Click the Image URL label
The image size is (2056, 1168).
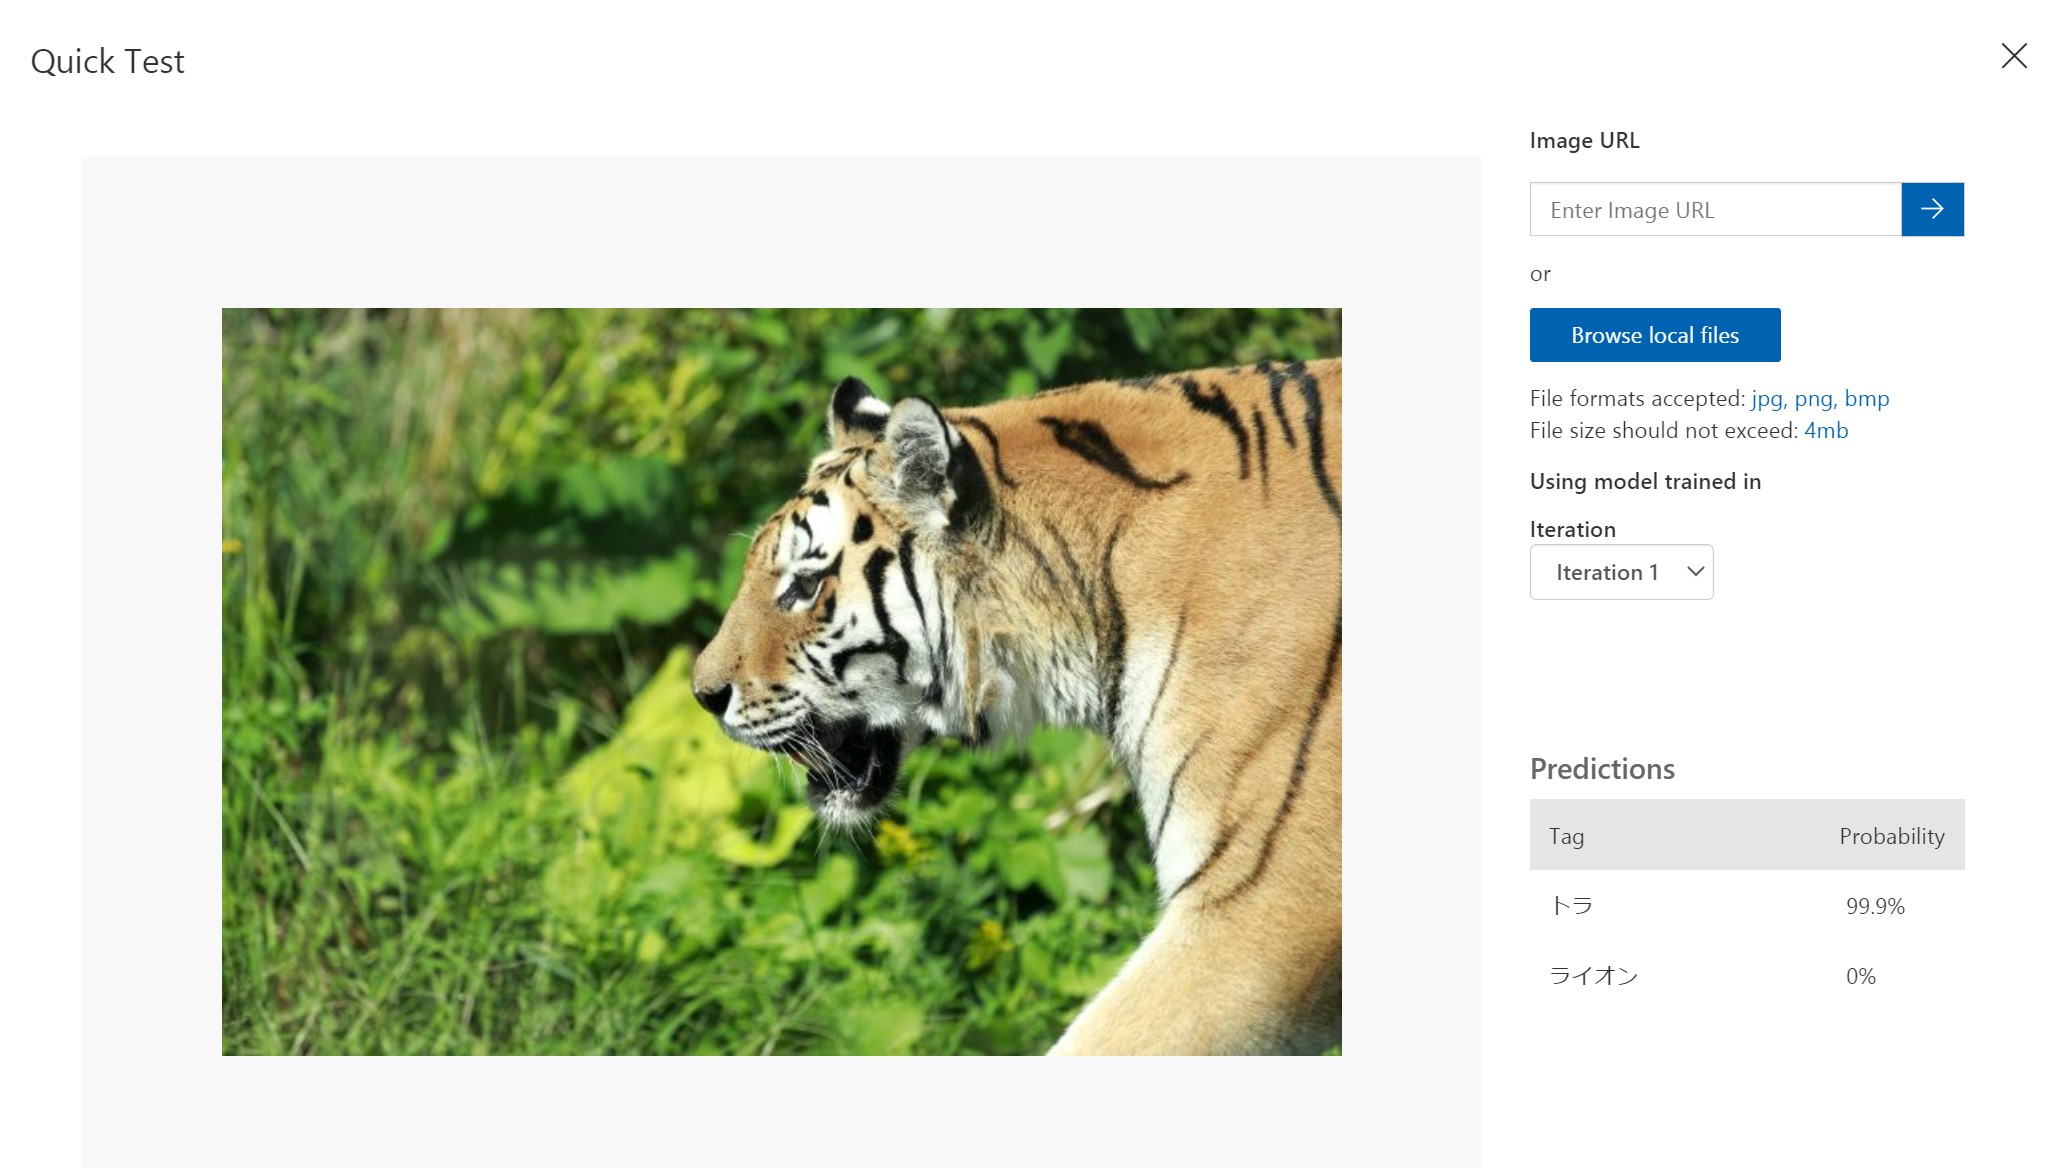point(1584,140)
